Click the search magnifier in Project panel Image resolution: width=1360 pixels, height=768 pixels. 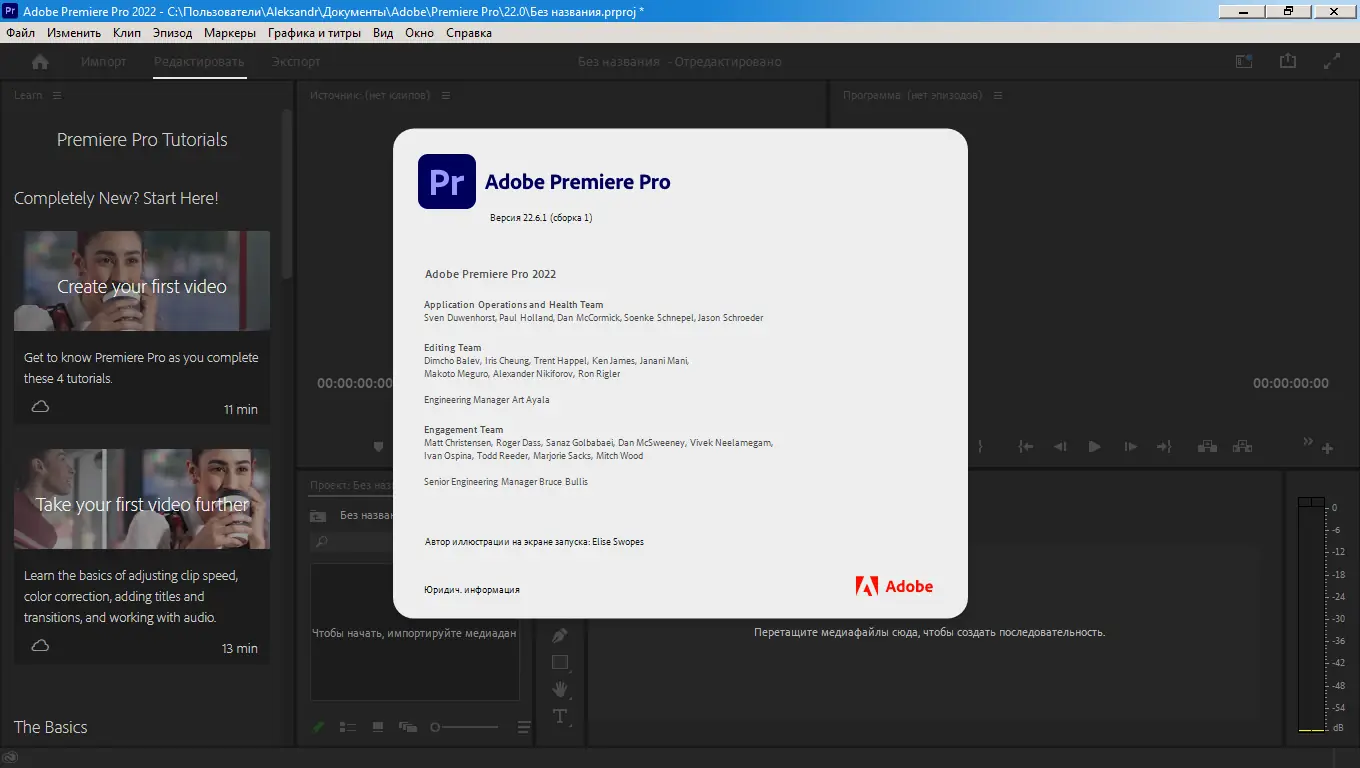tap(321, 542)
